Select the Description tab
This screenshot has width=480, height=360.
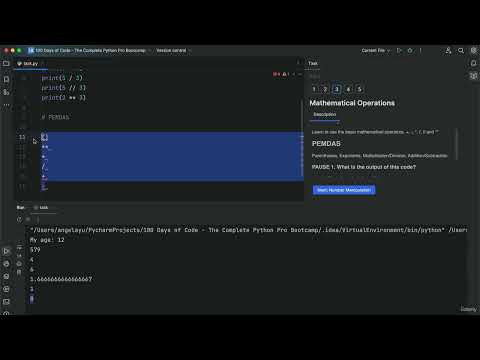click(324, 114)
